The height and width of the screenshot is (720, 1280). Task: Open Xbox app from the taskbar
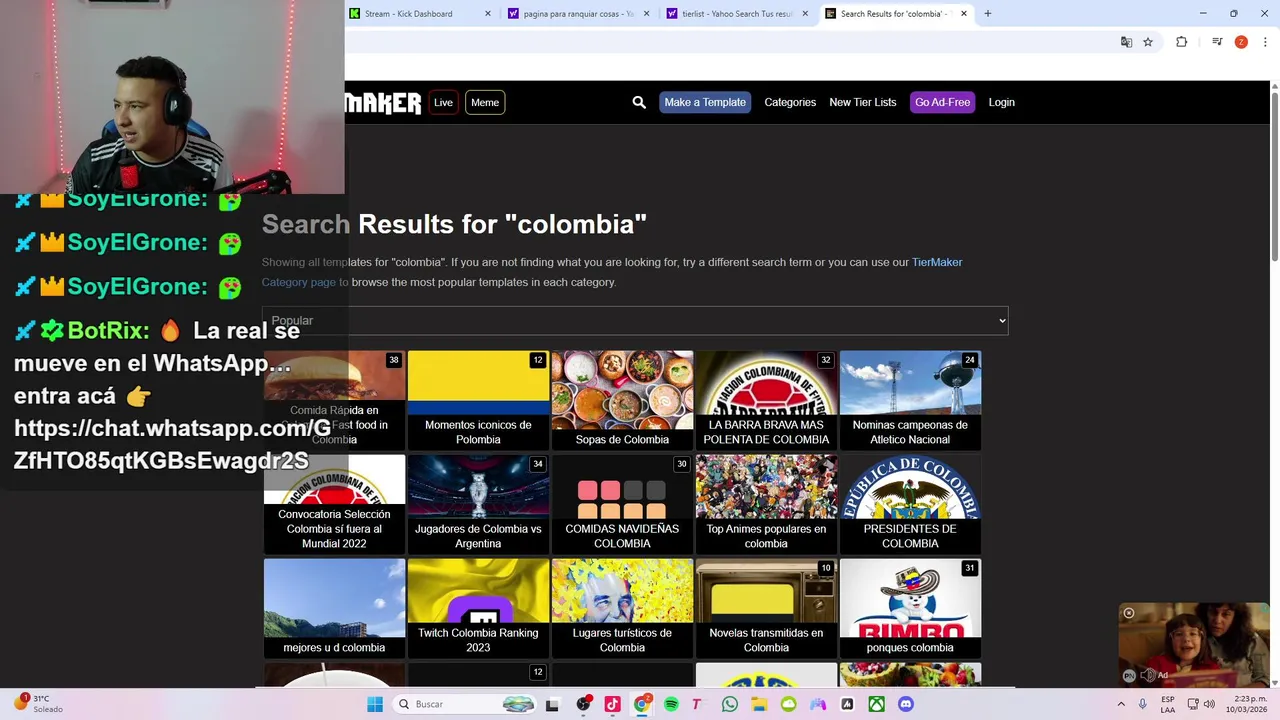pyautogui.click(x=876, y=704)
